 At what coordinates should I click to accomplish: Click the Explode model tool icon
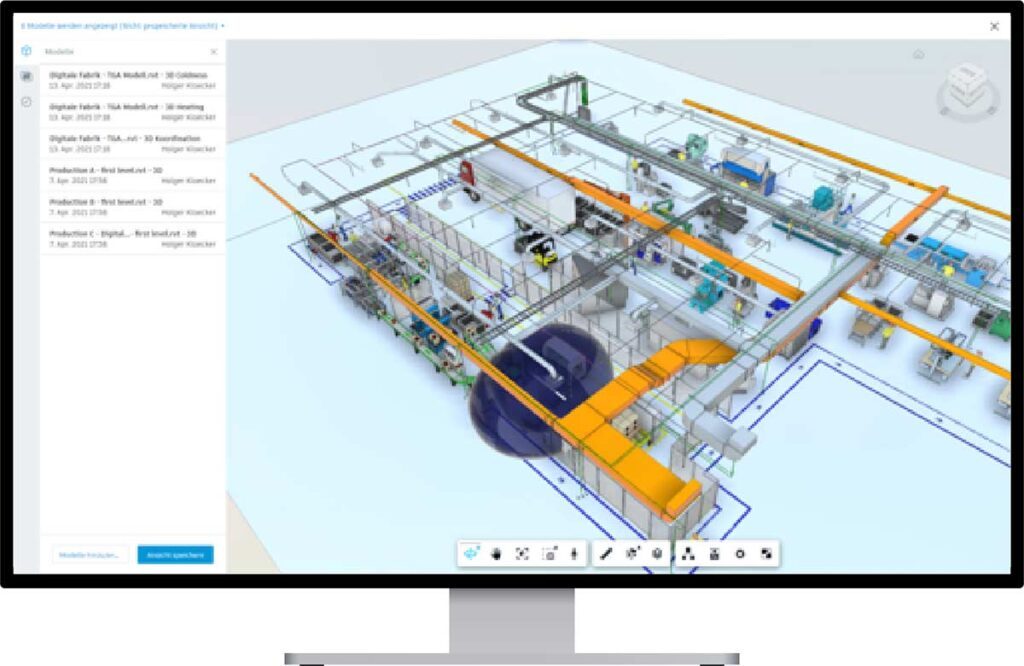[632, 554]
